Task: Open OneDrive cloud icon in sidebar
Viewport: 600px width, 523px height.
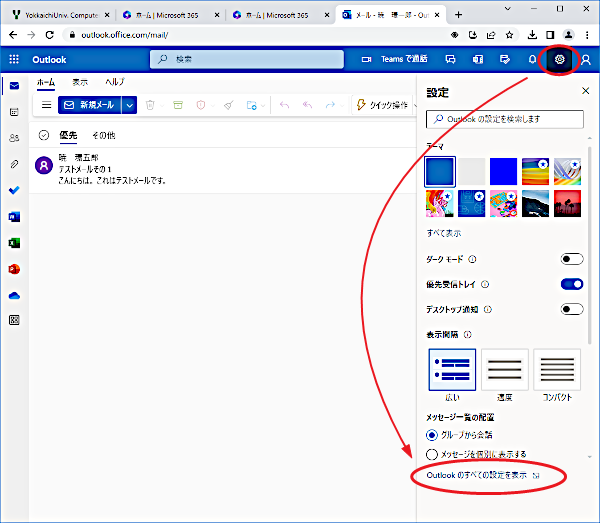Action: click(x=14, y=296)
